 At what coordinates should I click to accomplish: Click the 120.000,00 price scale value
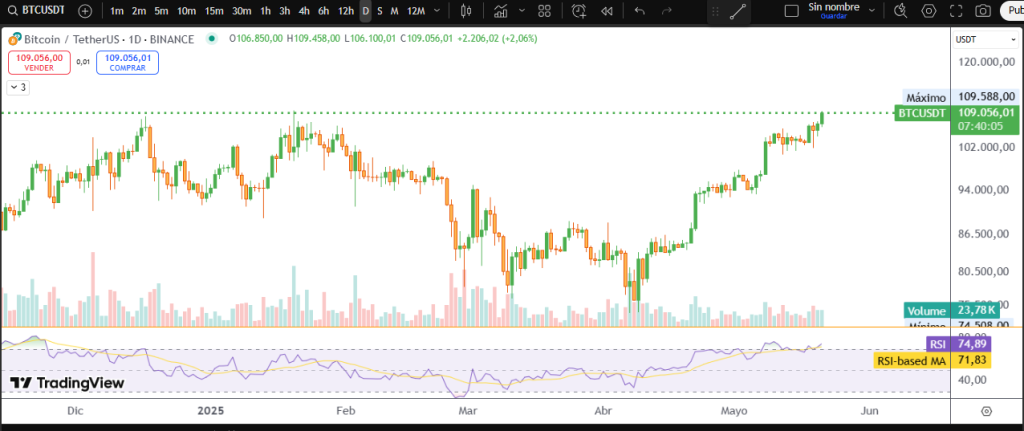985,61
